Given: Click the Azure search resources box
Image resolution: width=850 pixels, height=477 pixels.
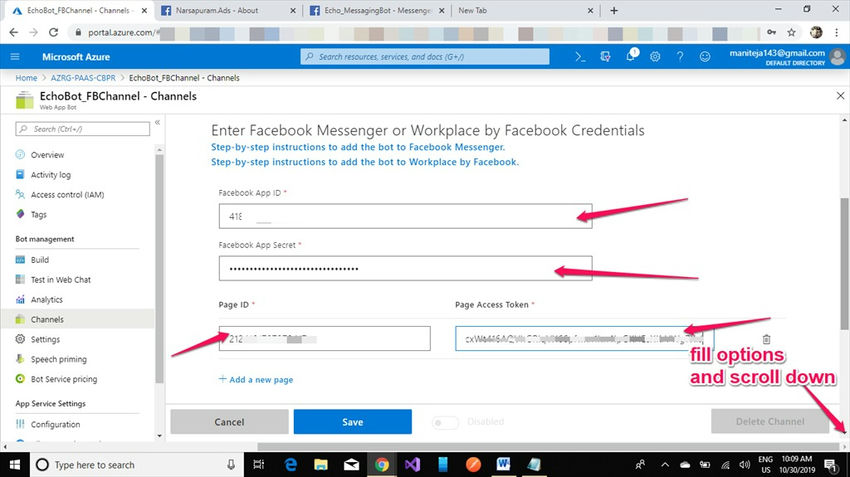Looking at the screenshot, I should 424,57.
